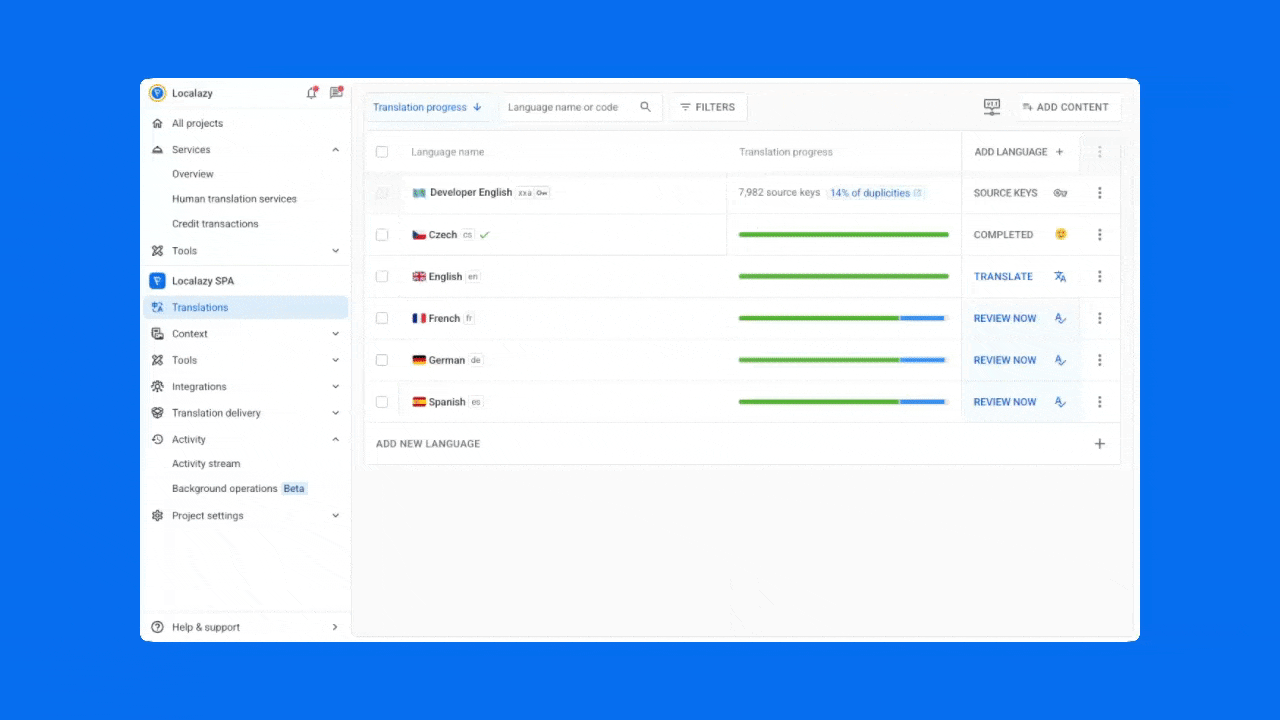
Task: Open the presentation screen icon
Action: [x=992, y=107]
